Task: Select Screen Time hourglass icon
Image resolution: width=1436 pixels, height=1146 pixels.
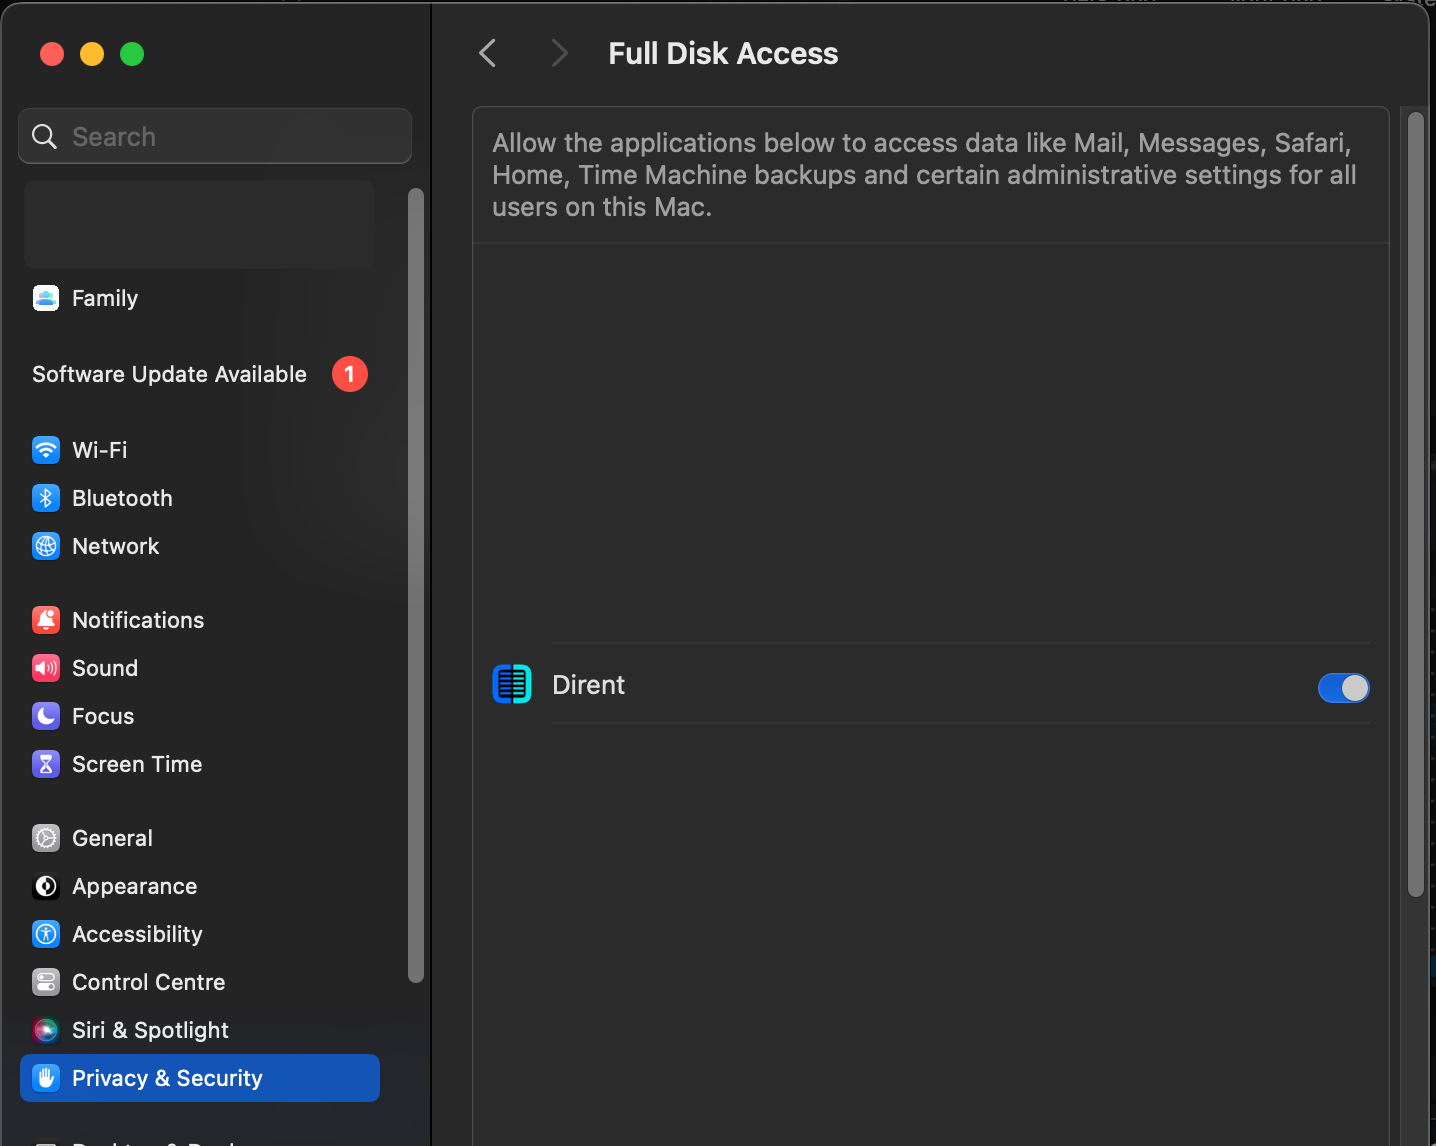Action: click(46, 764)
